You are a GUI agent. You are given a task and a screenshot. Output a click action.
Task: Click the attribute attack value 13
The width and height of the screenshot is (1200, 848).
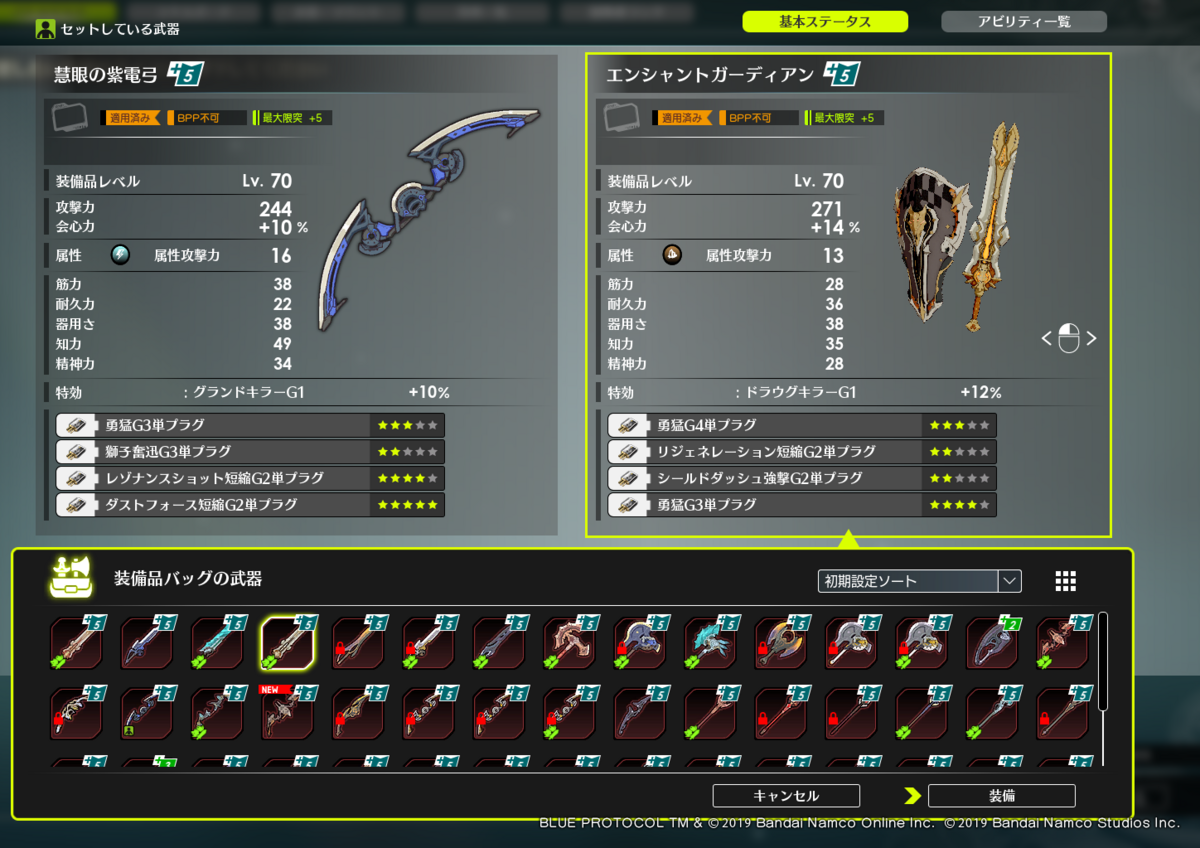[834, 256]
